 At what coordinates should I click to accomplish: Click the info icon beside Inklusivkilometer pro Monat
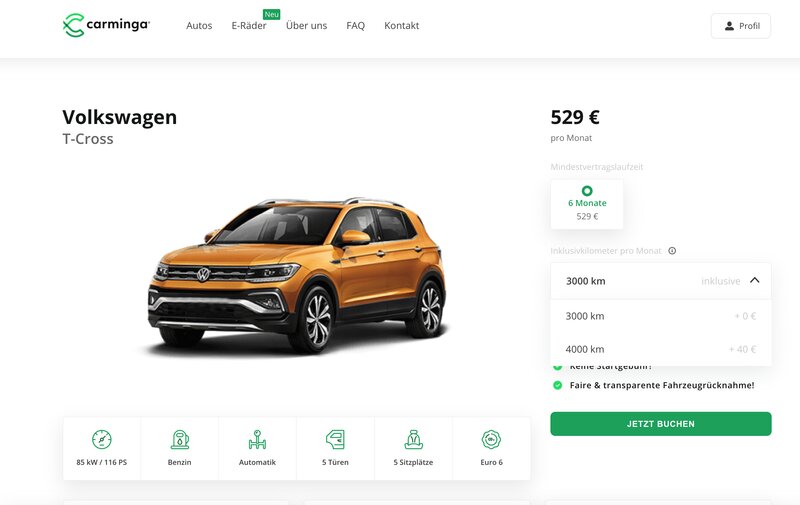point(672,250)
